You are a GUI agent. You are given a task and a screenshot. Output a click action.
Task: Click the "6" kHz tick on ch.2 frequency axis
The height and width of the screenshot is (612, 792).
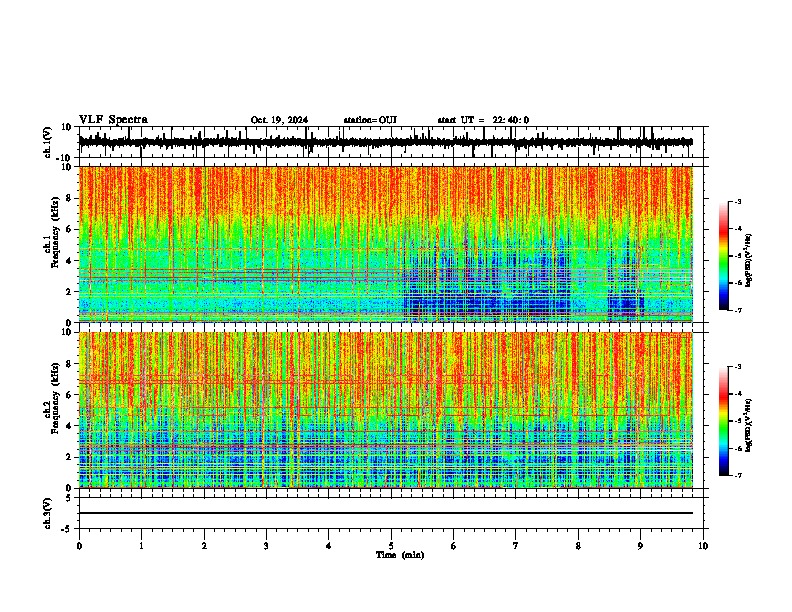tap(70, 395)
